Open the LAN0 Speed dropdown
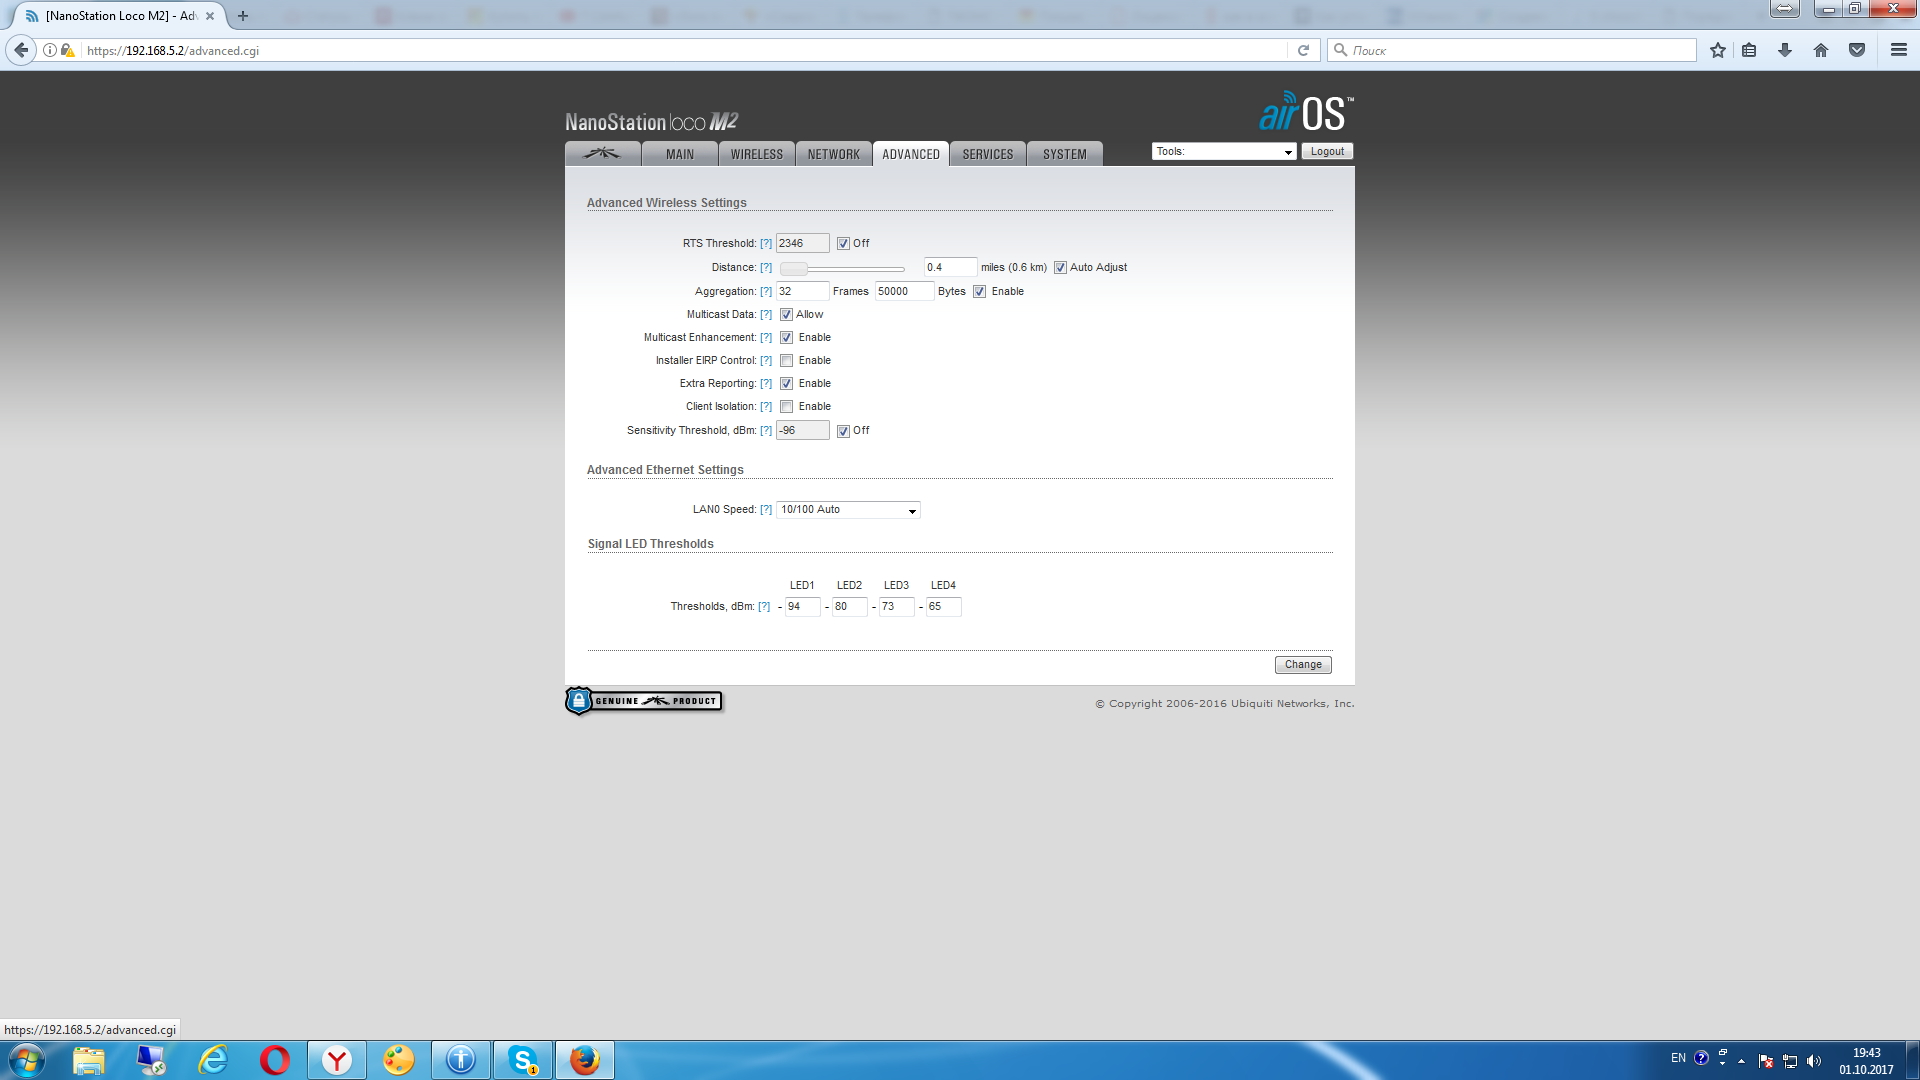Image resolution: width=1920 pixels, height=1080 pixels. [x=848, y=510]
